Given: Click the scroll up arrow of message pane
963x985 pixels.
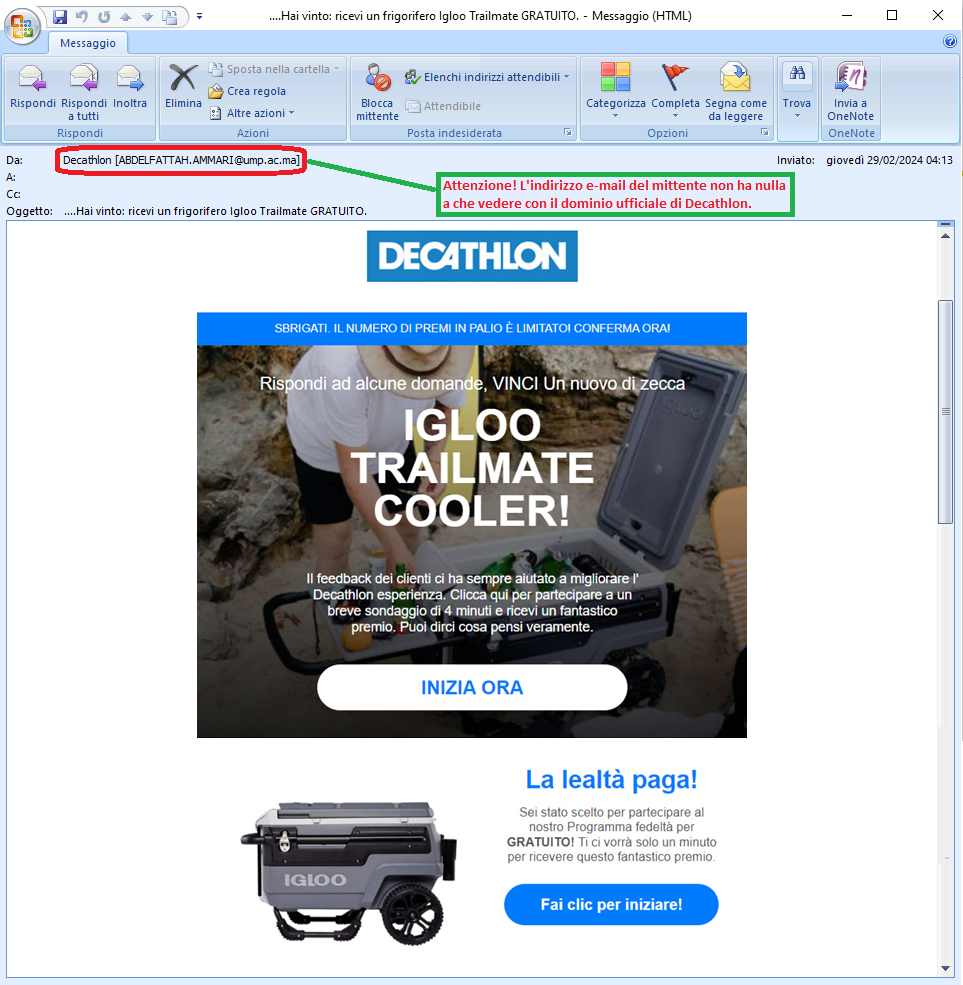Looking at the screenshot, I should pyautogui.click(x=945, y=236).
